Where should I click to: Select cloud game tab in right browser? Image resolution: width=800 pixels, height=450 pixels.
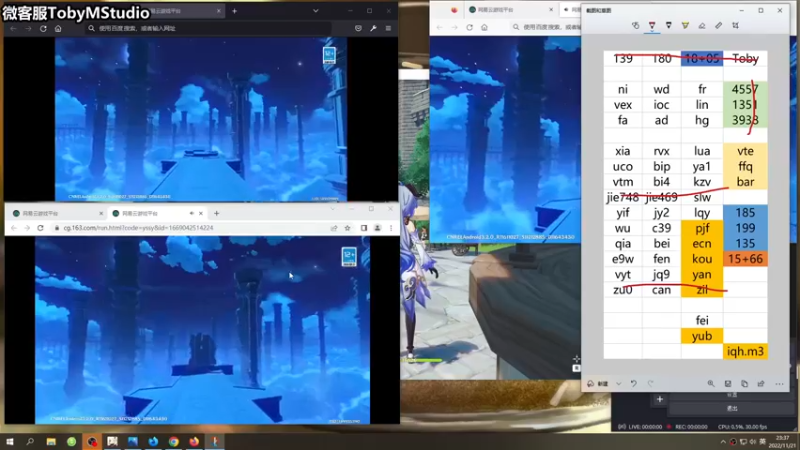pos(510,10)
